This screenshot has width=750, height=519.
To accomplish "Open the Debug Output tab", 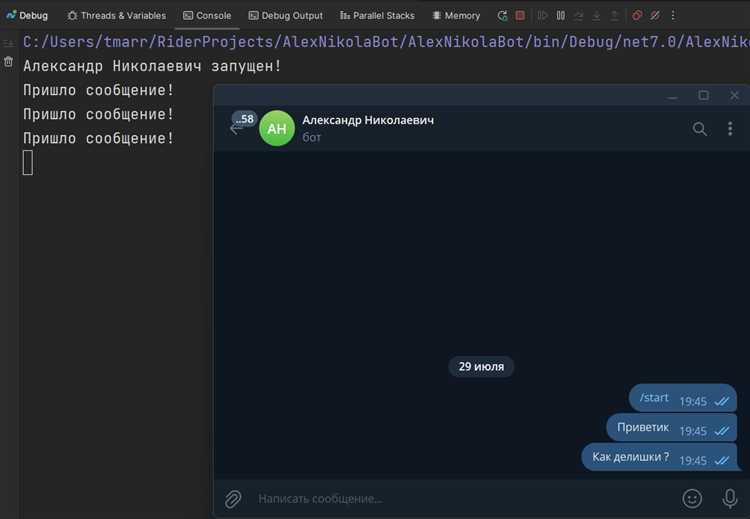I will pos(286,15).
